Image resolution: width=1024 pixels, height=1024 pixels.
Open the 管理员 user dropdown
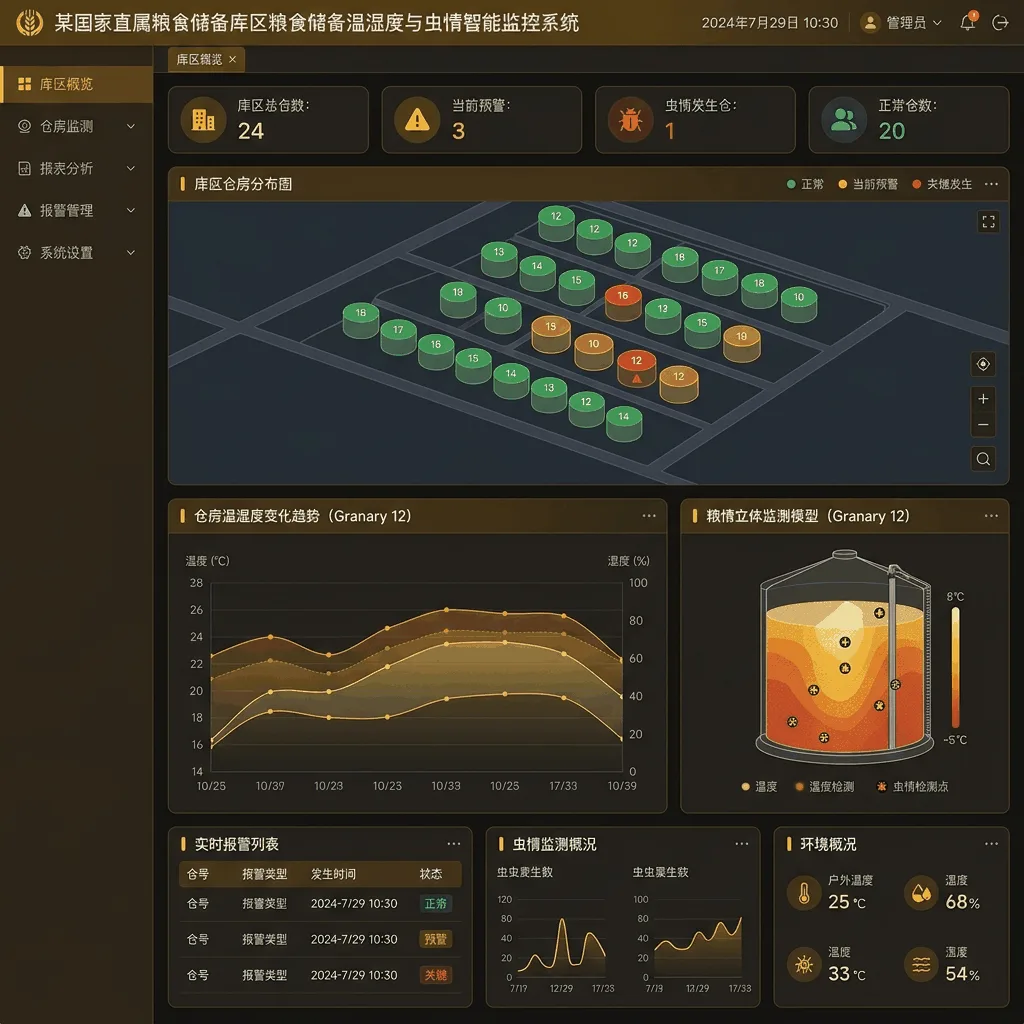point(901,23)
